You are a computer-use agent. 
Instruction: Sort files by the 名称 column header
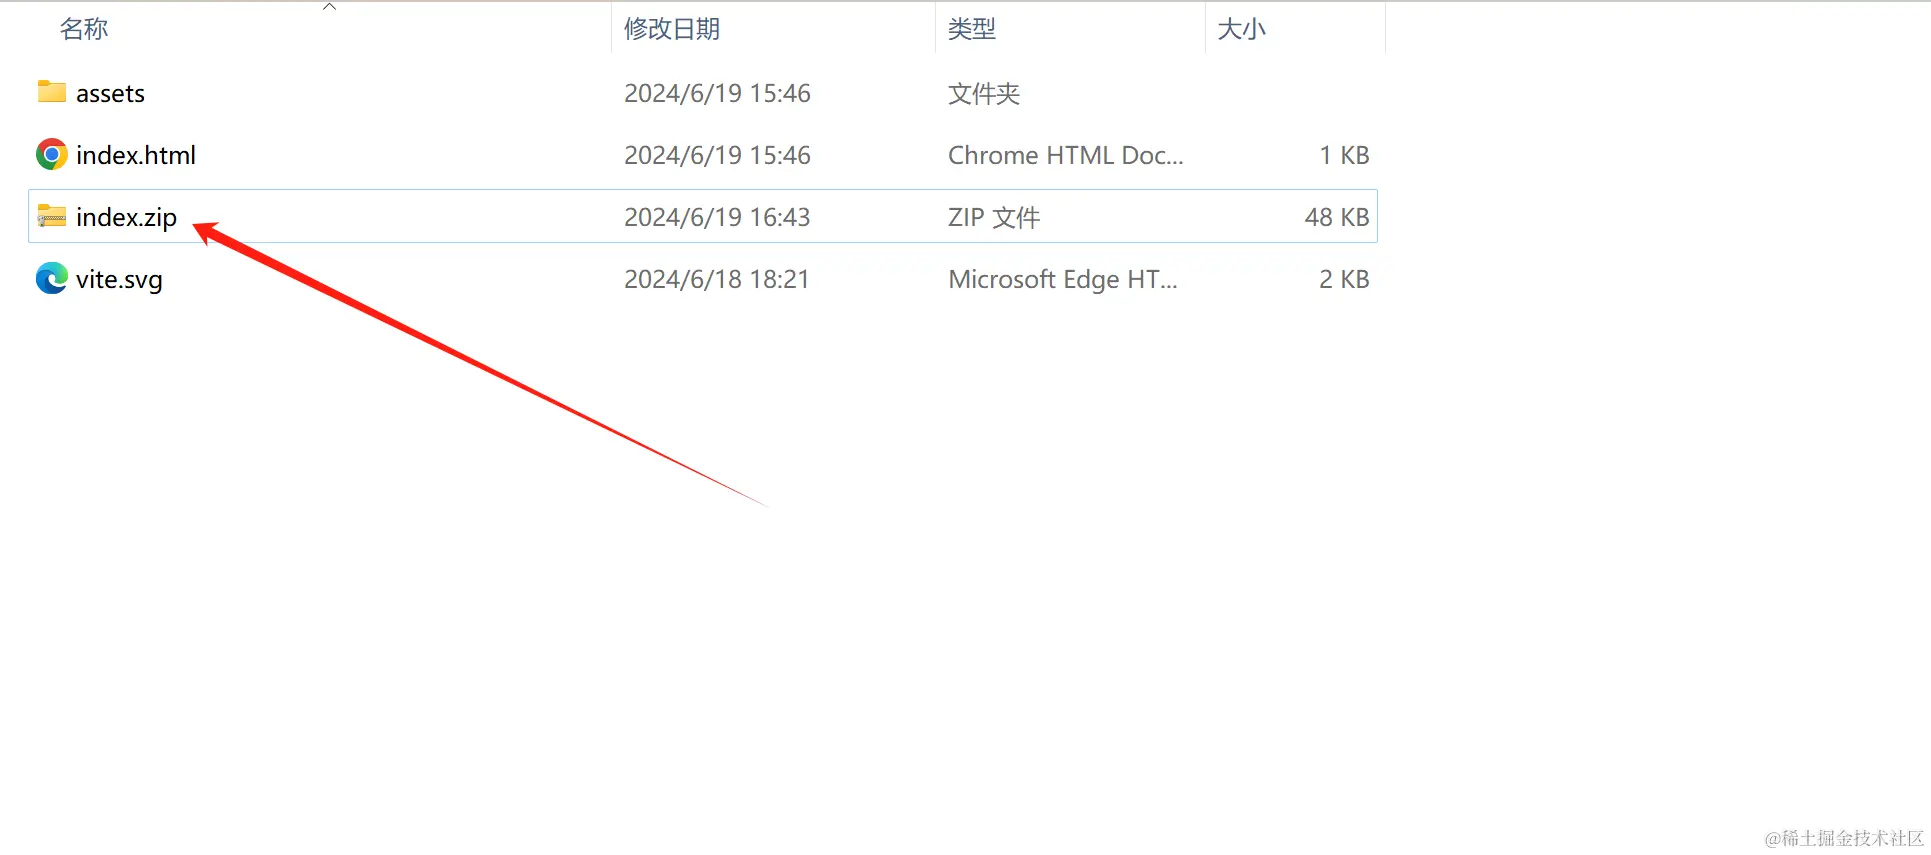coord(84,29)
